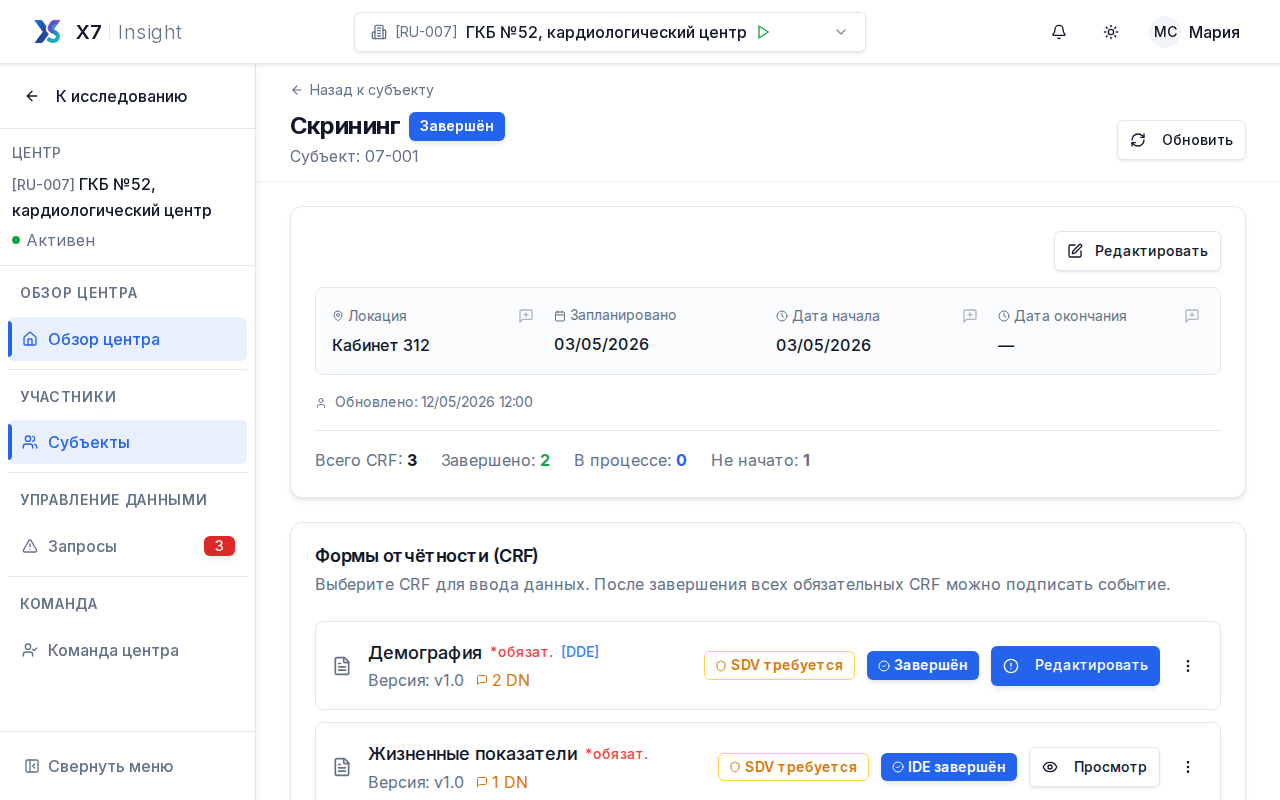1280x800 pixels.
Task: Click the 2 DN indicator for Демография
Action: 503,680
